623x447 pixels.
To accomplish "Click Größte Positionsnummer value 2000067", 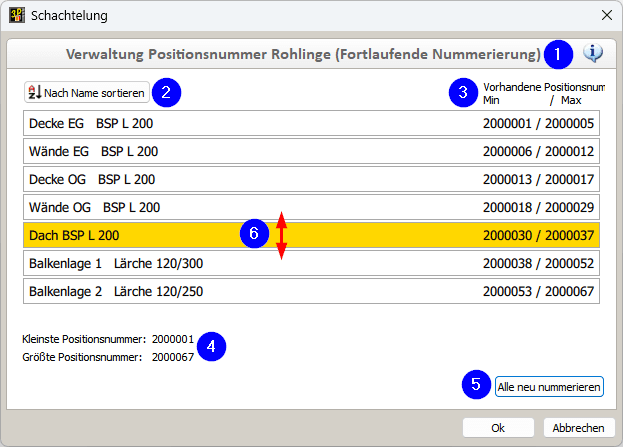I will pos(173,357).
